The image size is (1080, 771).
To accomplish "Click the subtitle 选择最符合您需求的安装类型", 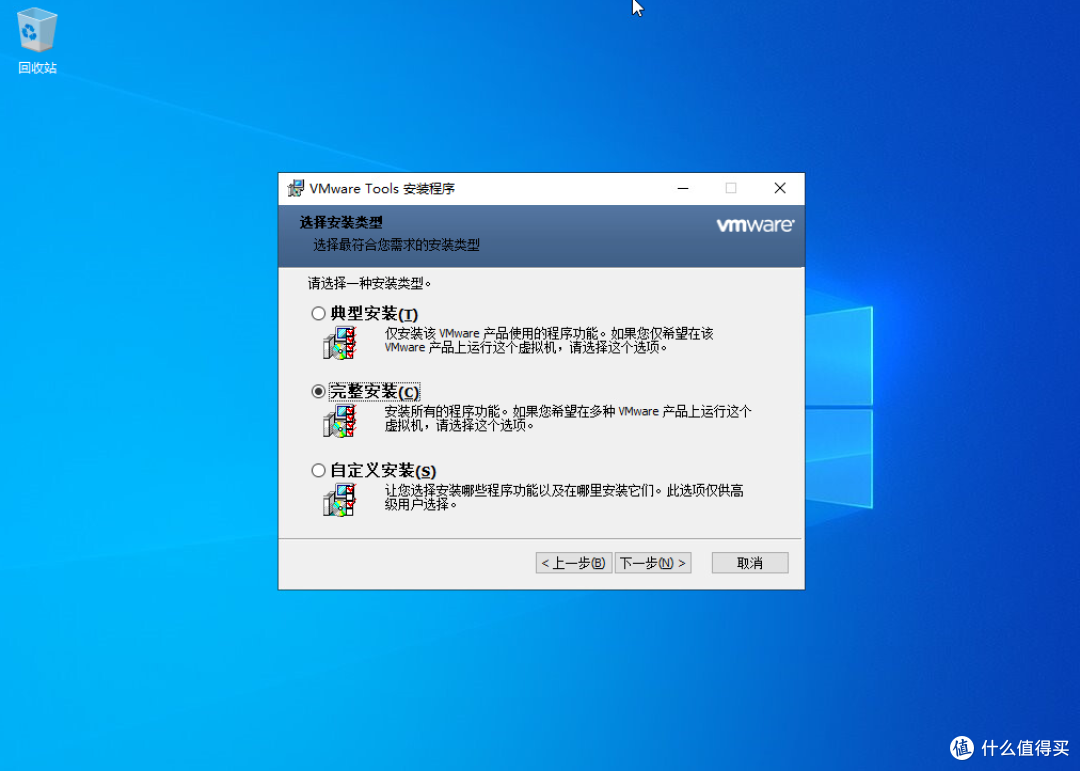I will [x=396, y=245].
